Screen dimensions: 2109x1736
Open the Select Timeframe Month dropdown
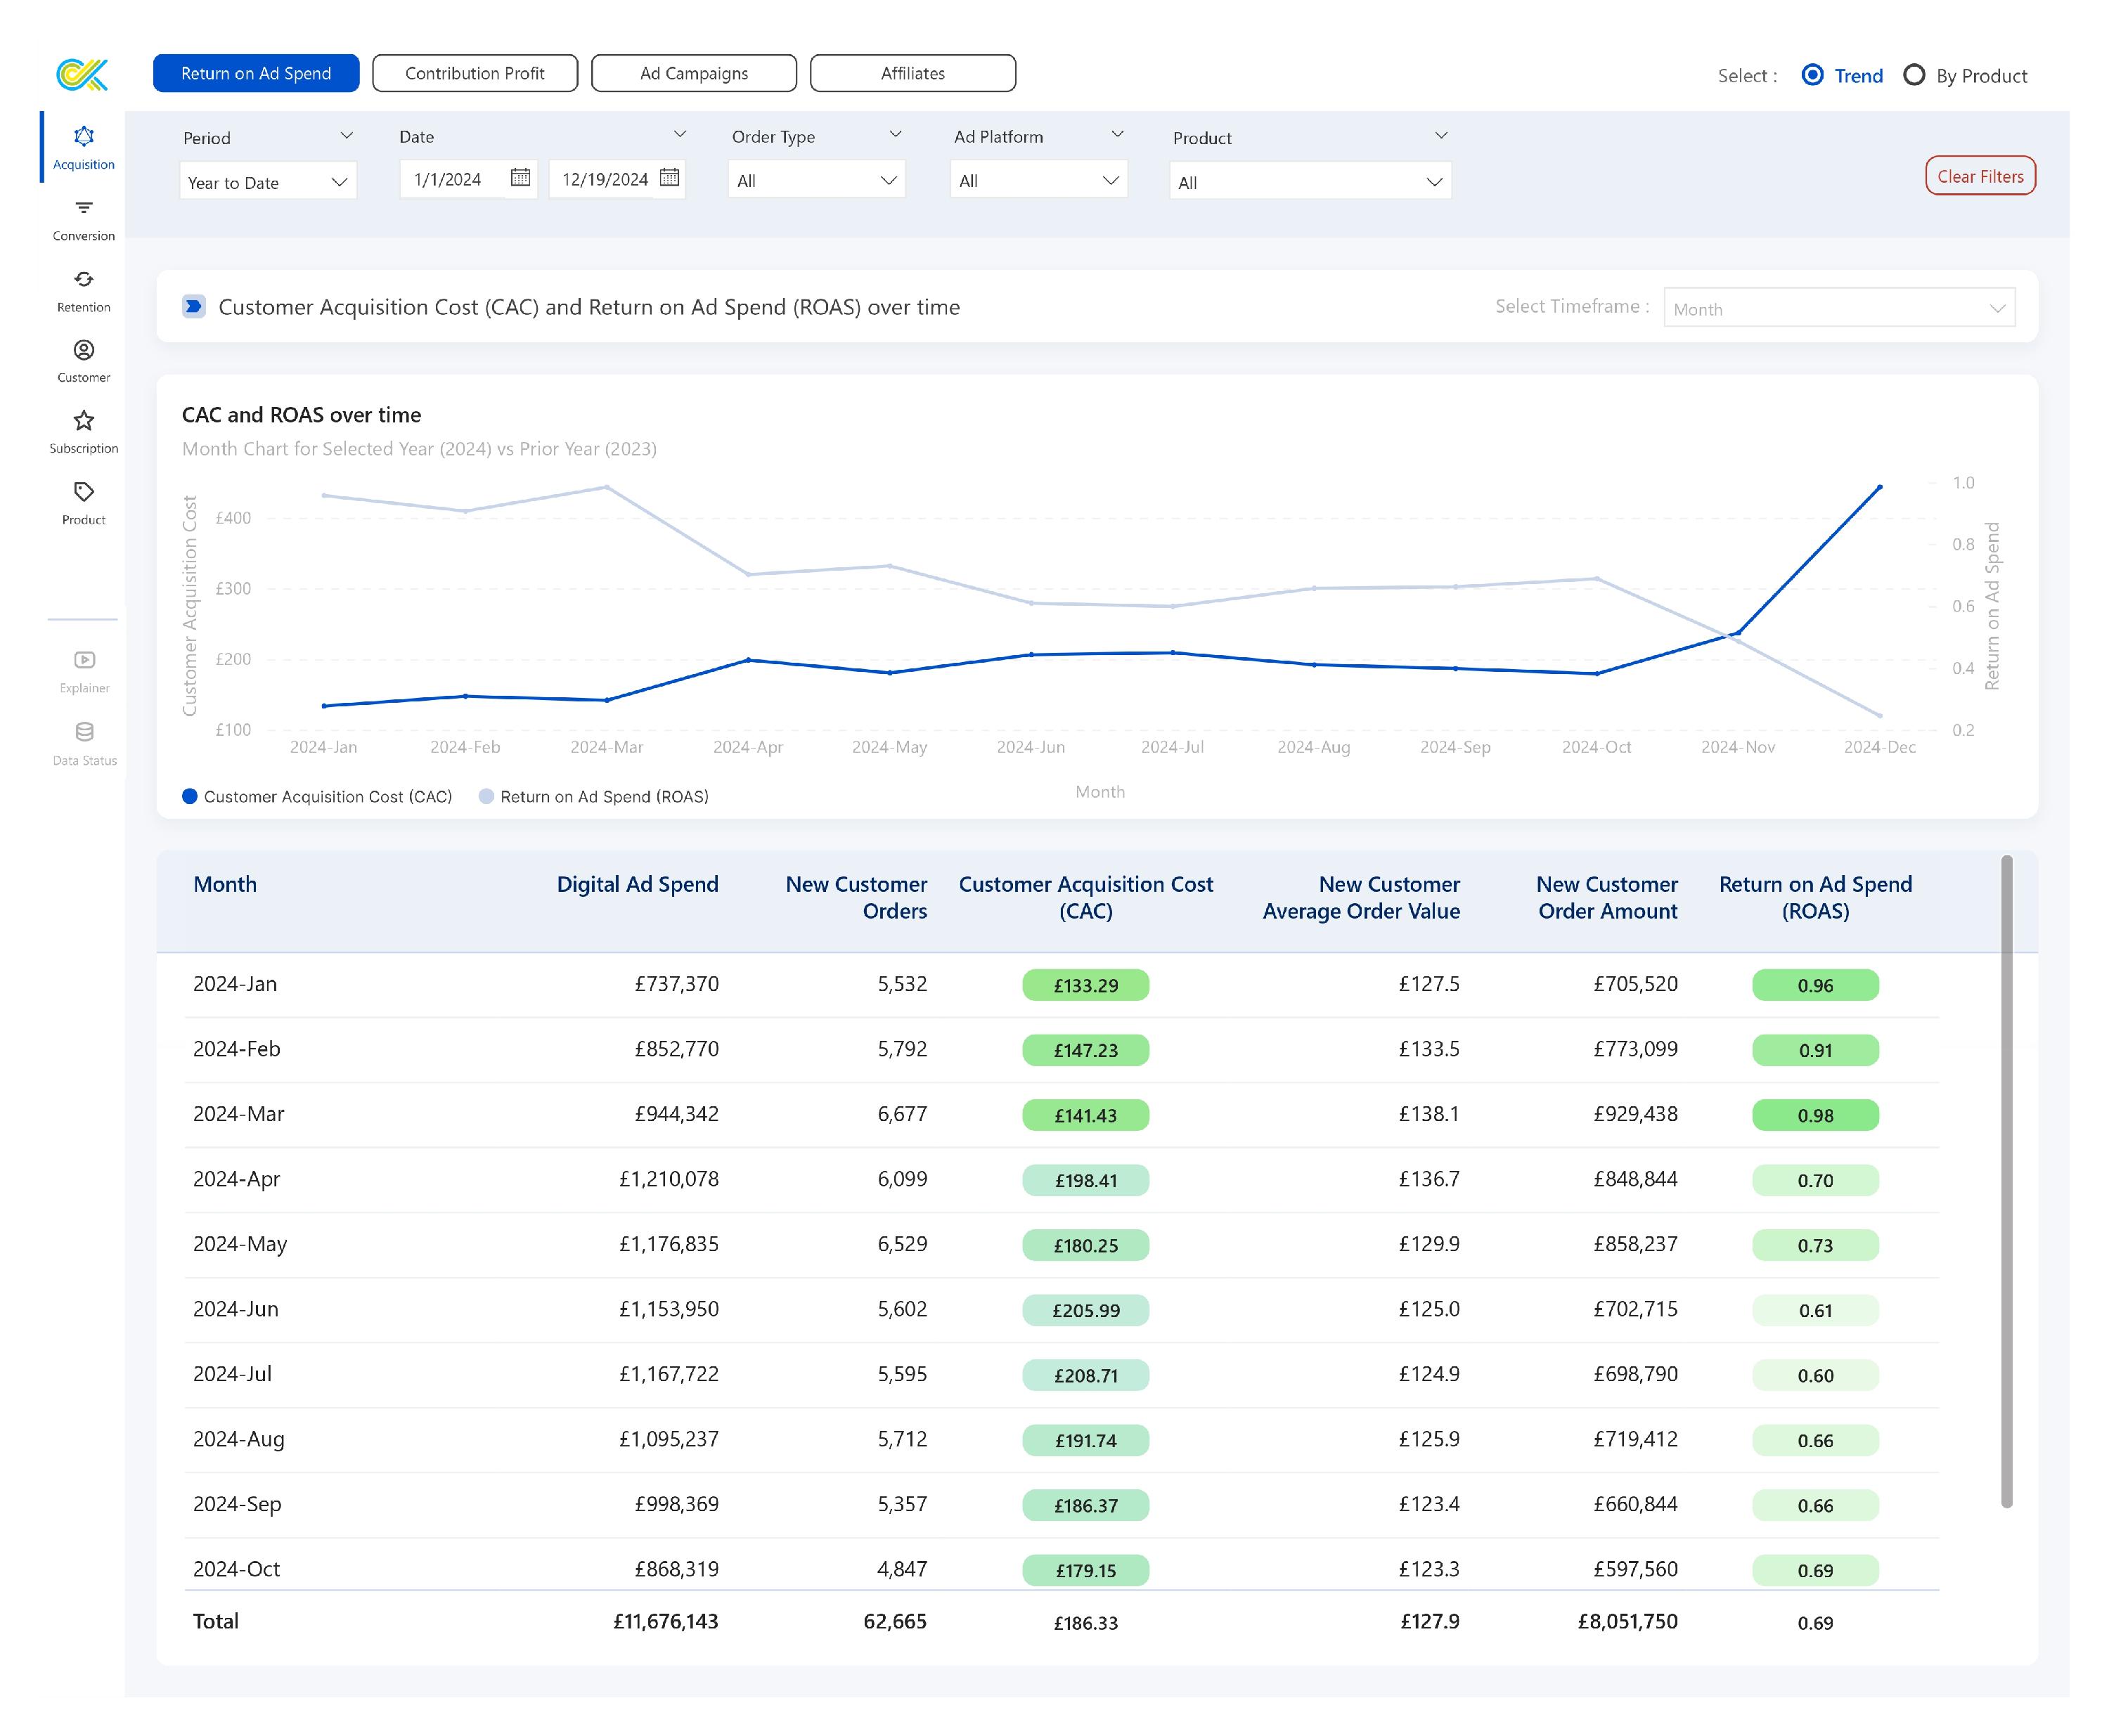tap(1838, 308)
